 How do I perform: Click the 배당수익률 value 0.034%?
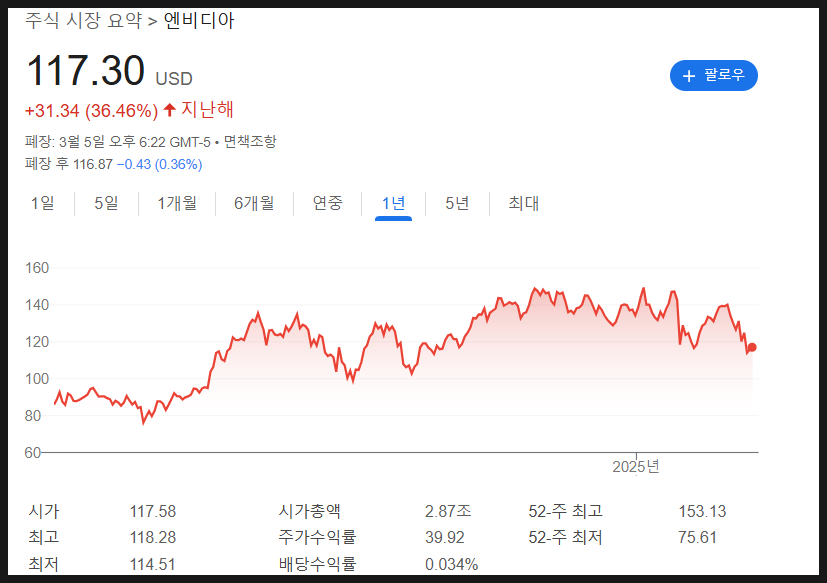[x=451, y=564]
